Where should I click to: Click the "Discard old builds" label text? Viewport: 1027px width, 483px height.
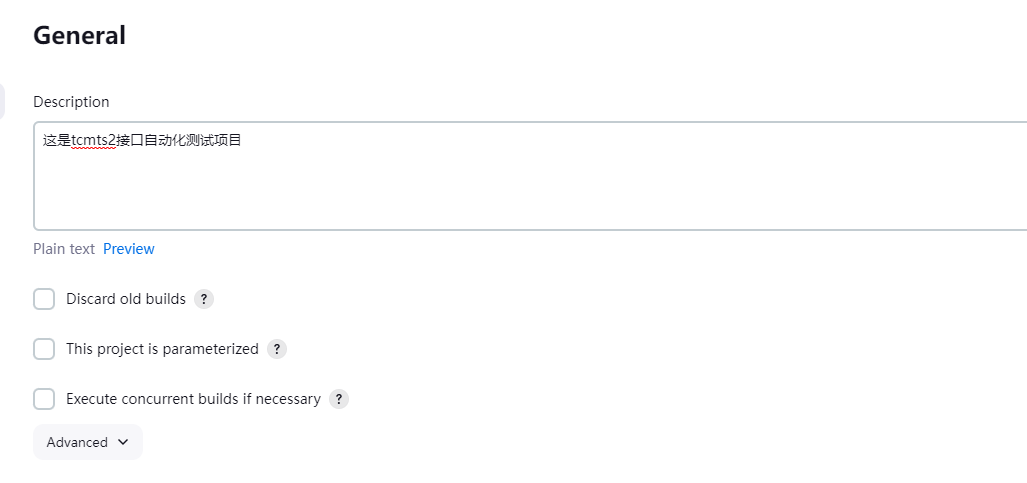(126, 299)
